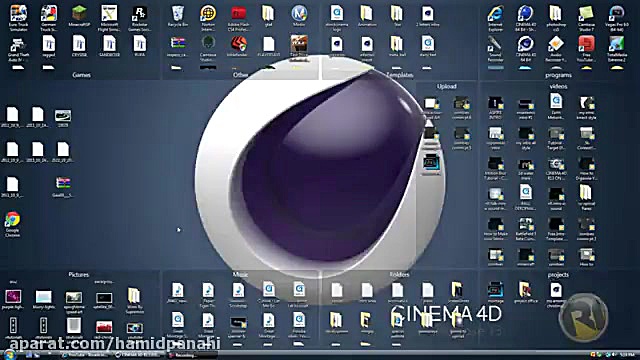Open the Animation folder in Templates
Image resolution: width=640 pixels, height=360 pixels.
(367, 16)
